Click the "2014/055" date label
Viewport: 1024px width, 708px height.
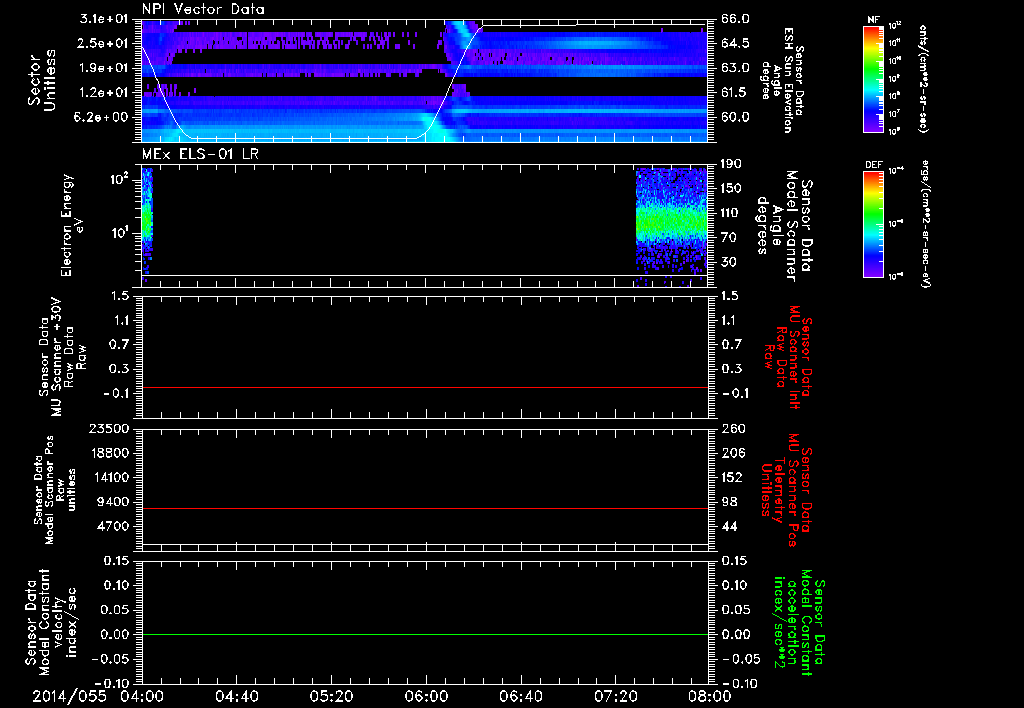pos(69,696)
